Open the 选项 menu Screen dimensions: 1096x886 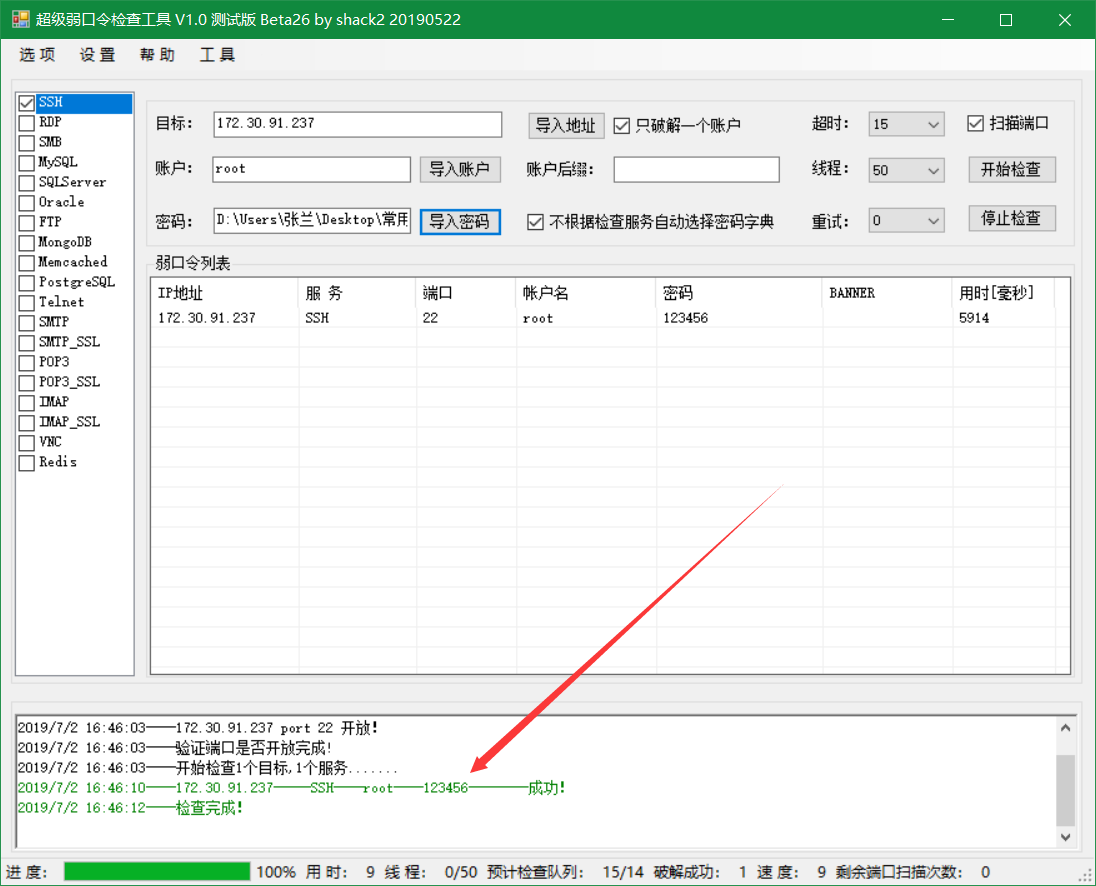point(37,55)
